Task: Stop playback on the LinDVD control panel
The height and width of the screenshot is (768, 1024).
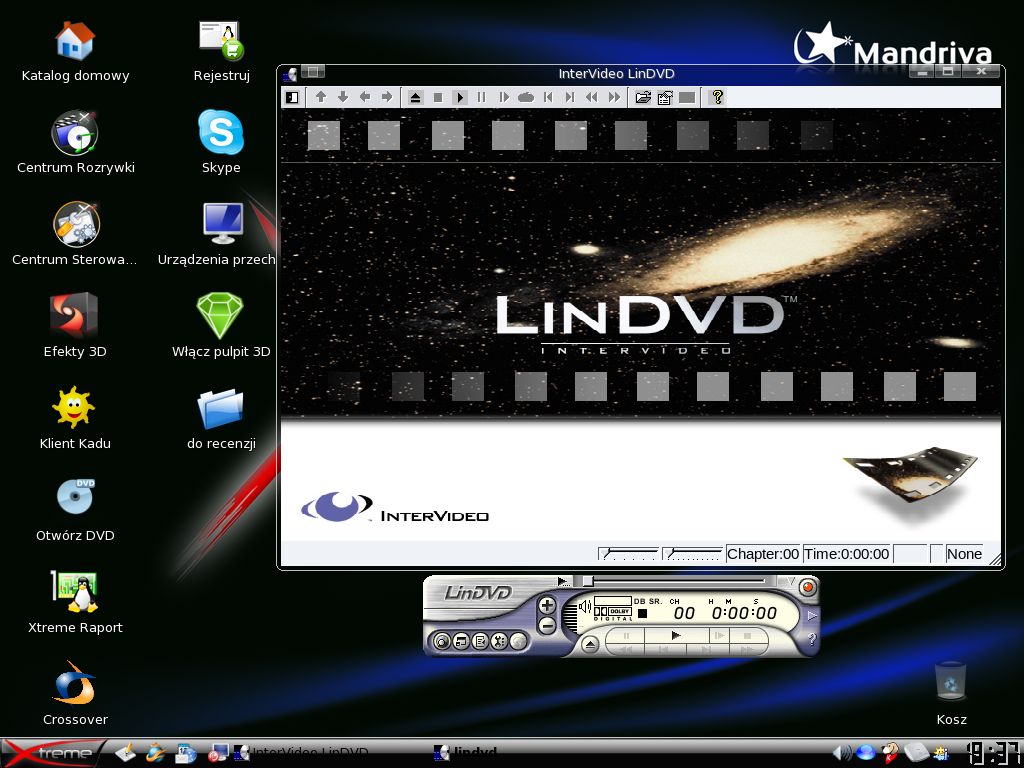Action: pos(747,635)
